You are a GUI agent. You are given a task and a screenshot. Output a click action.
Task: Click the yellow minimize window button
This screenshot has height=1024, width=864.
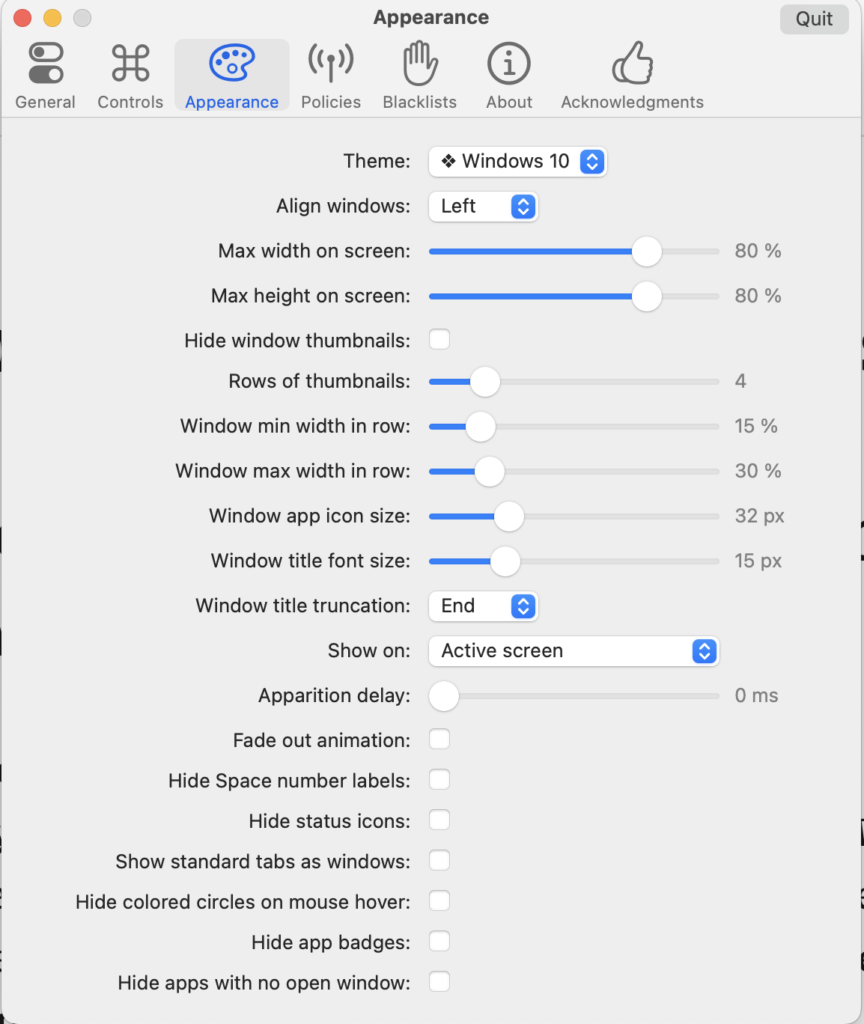[x=52, y=18]
